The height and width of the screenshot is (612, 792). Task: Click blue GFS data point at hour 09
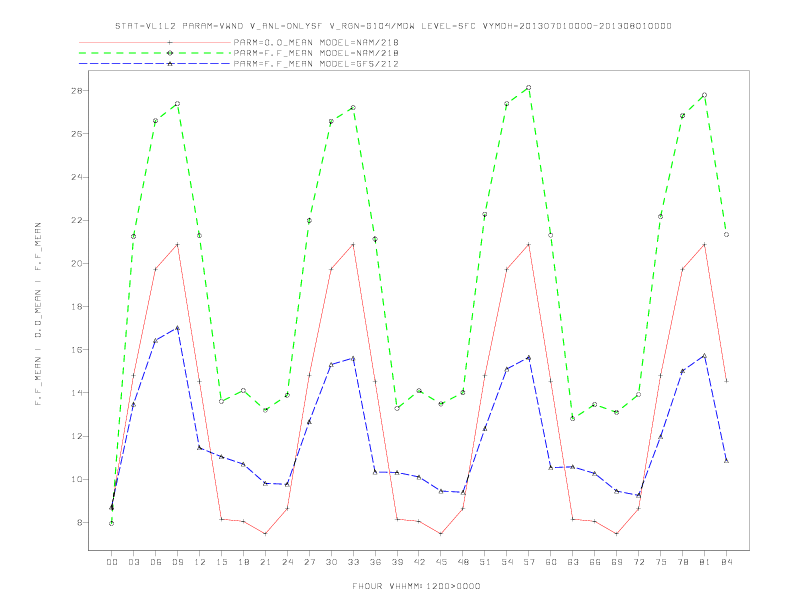(177, 328)
